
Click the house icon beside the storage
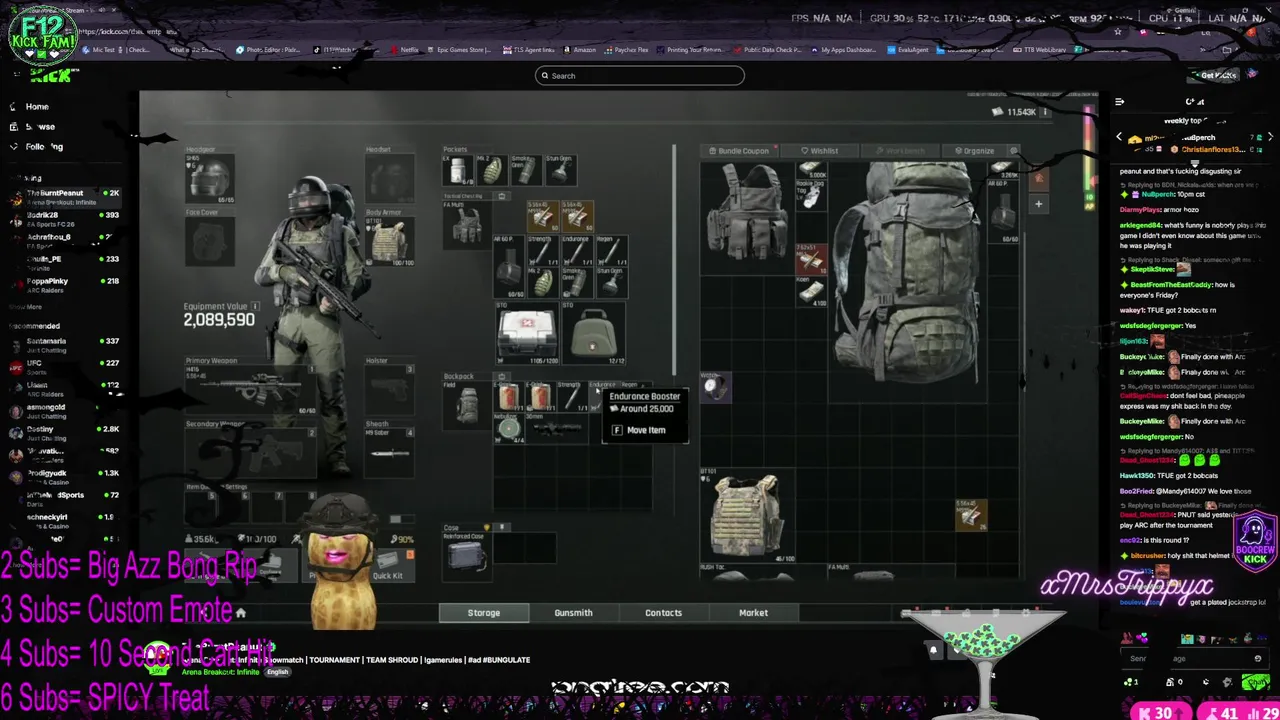pyautogui.click(x=1038, y=178)
